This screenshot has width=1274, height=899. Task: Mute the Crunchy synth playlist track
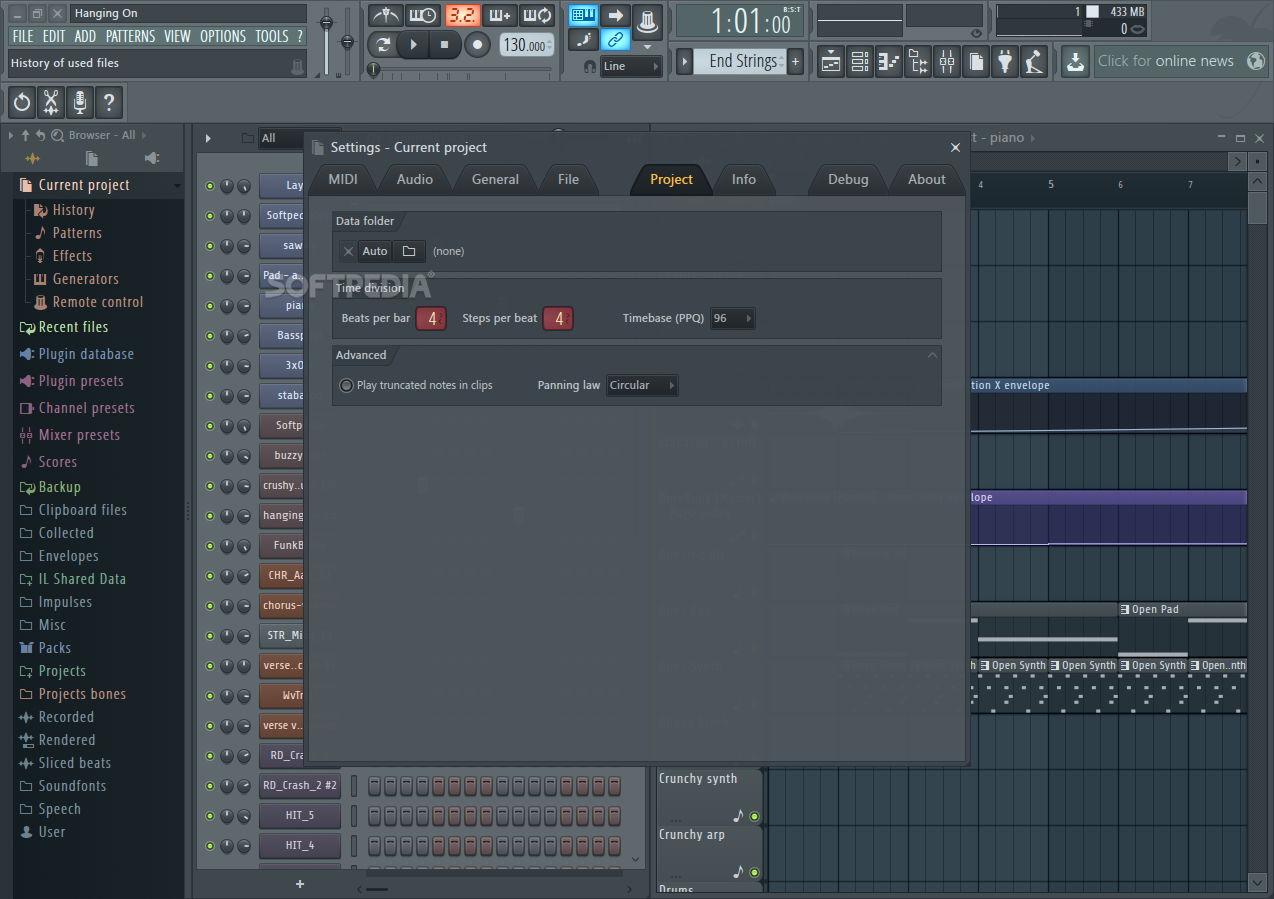tap(754, 816)
